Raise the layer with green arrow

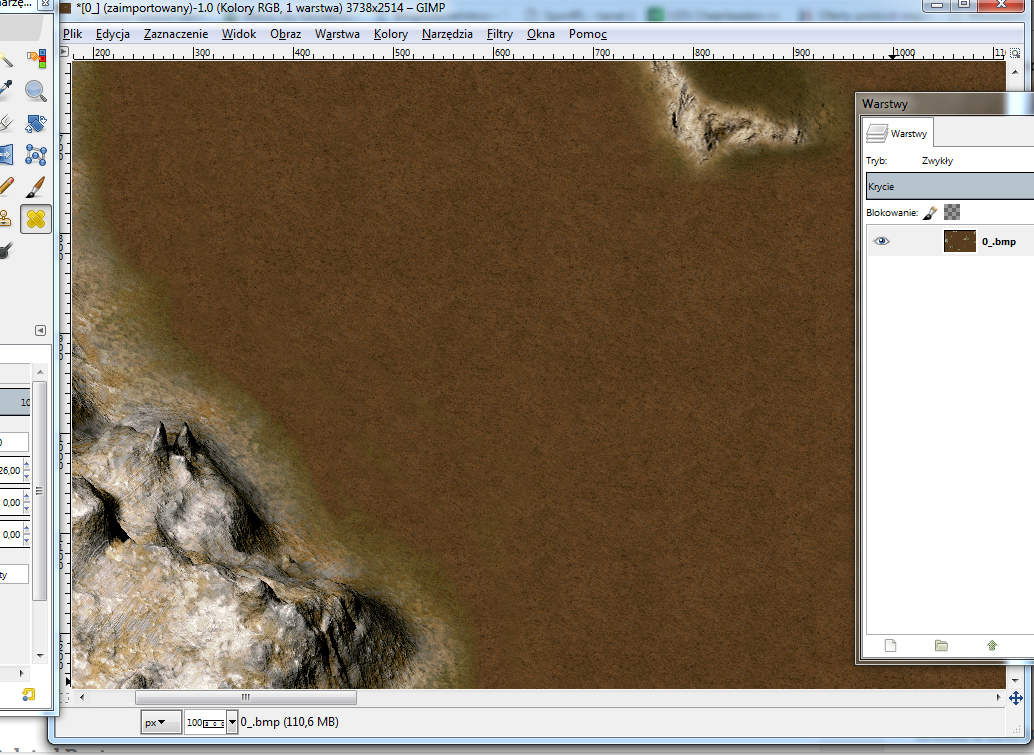pos(992,646)
